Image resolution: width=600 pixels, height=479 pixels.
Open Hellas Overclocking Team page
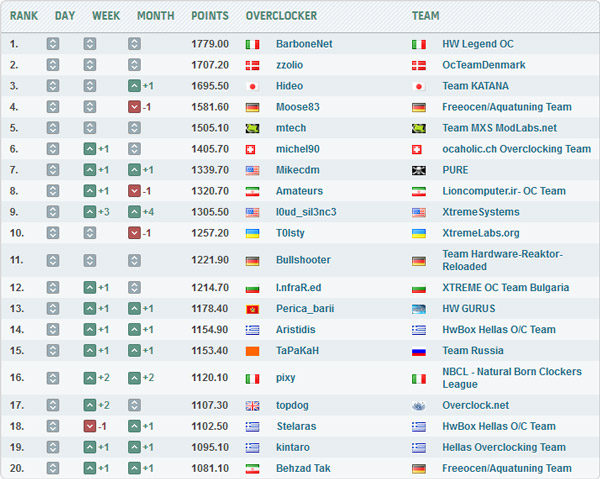point(504,447)
